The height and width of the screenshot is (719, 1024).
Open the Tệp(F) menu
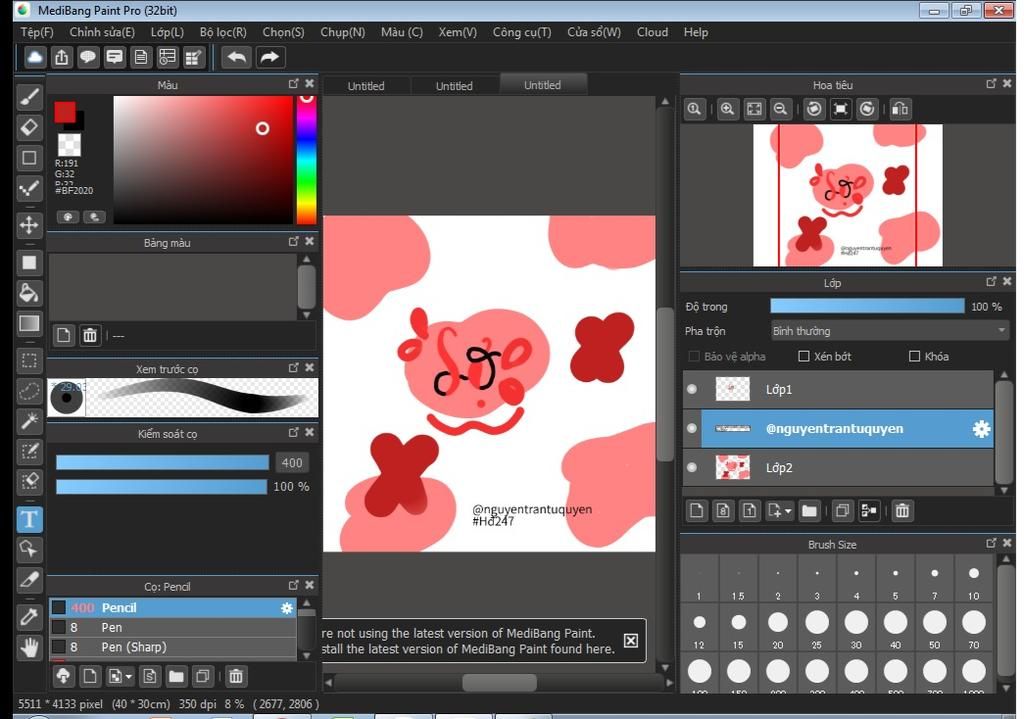37,32
